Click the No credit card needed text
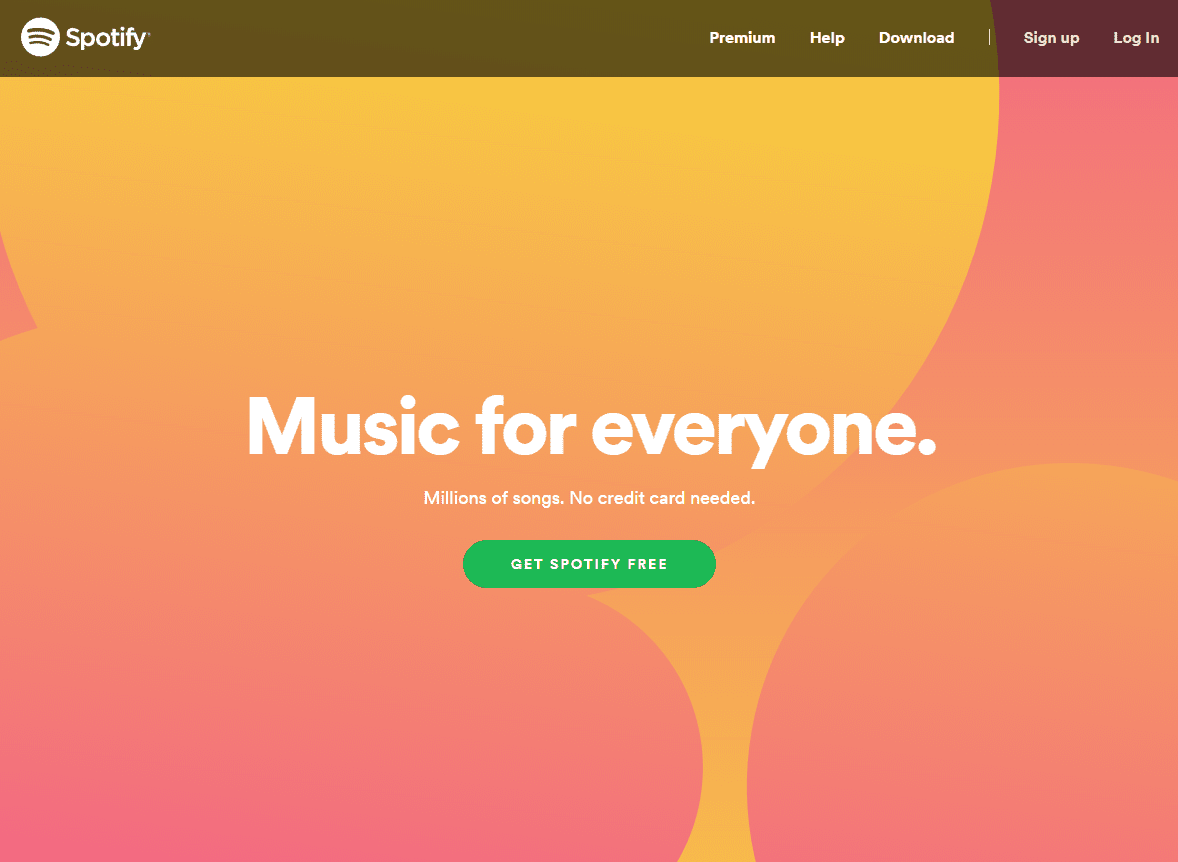The width and height of the screenshot is (1178, 862). coord(662,498)
